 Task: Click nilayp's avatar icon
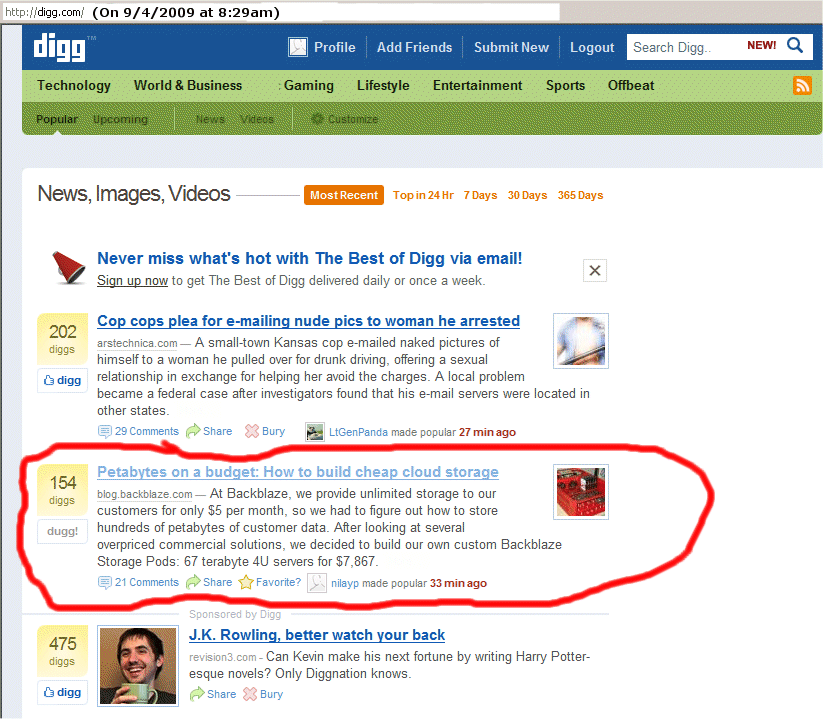pyautogui.click(x=316, y=583)
